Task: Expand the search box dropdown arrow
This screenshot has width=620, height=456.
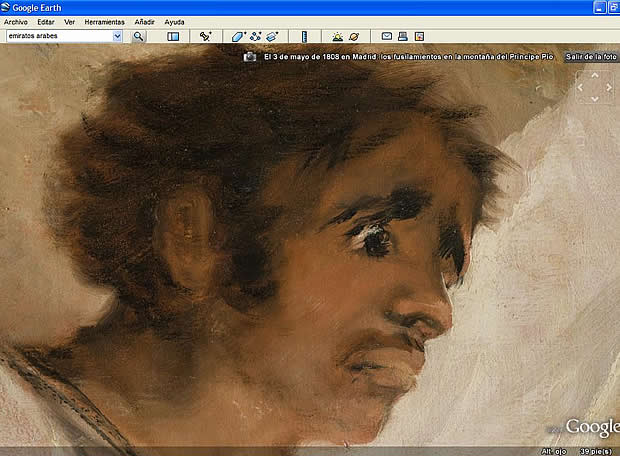Action: click(117, 36)
